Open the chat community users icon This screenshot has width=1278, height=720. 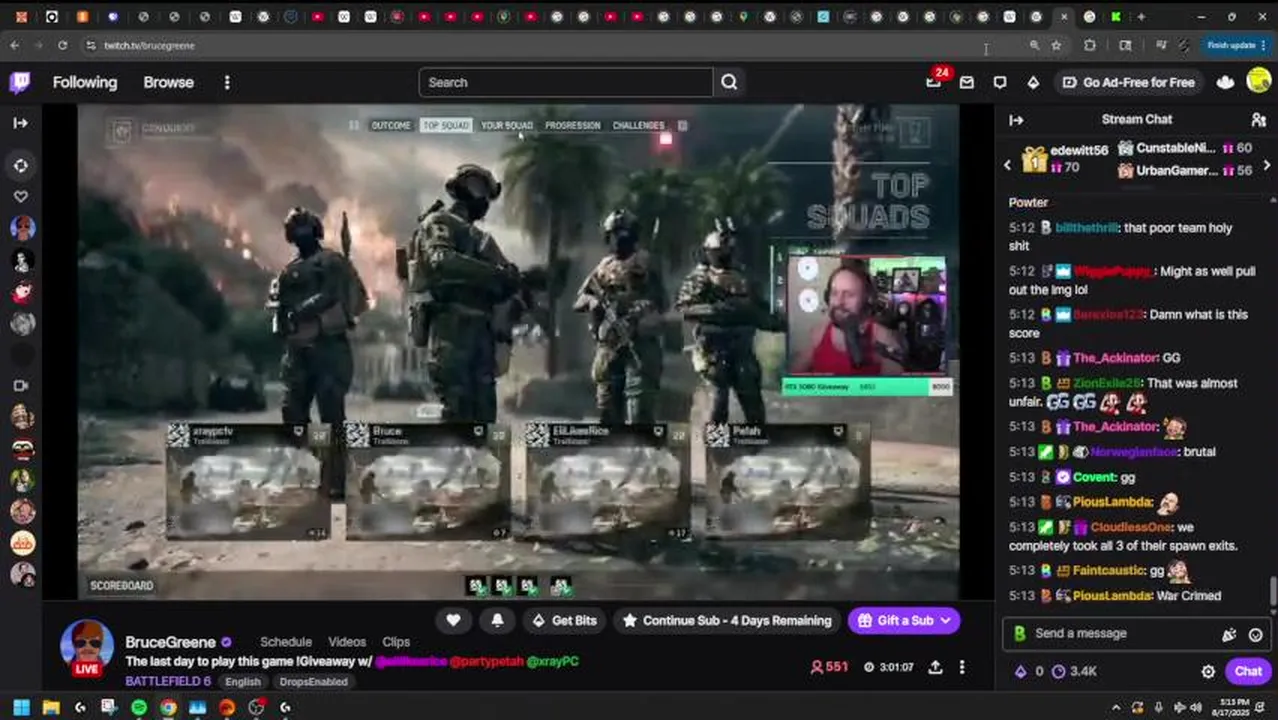(x=1258, y=120)
